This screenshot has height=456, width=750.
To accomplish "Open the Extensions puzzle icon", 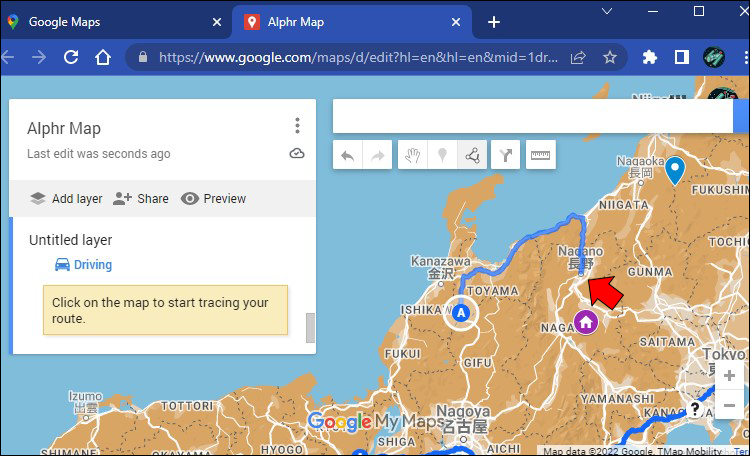I will click(649, 57).
